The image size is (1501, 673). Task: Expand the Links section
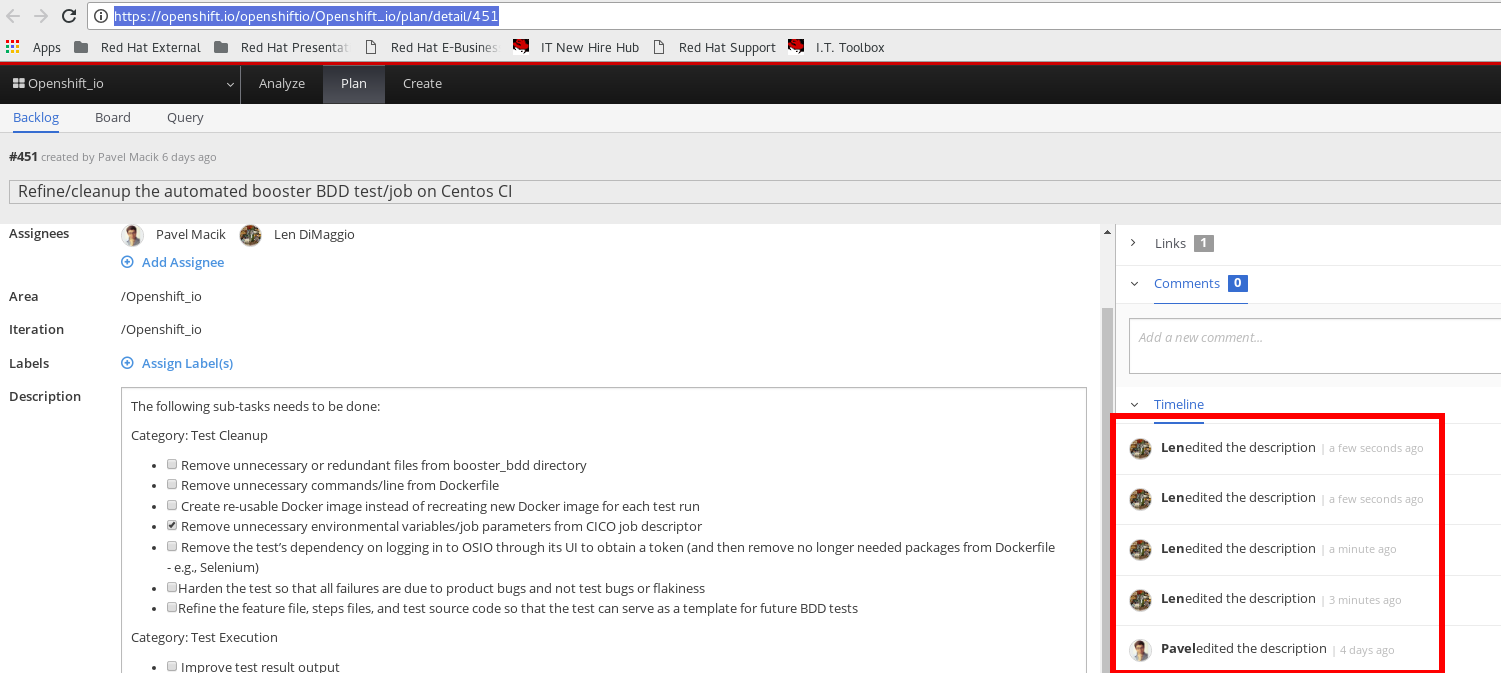pos(1133,242)
